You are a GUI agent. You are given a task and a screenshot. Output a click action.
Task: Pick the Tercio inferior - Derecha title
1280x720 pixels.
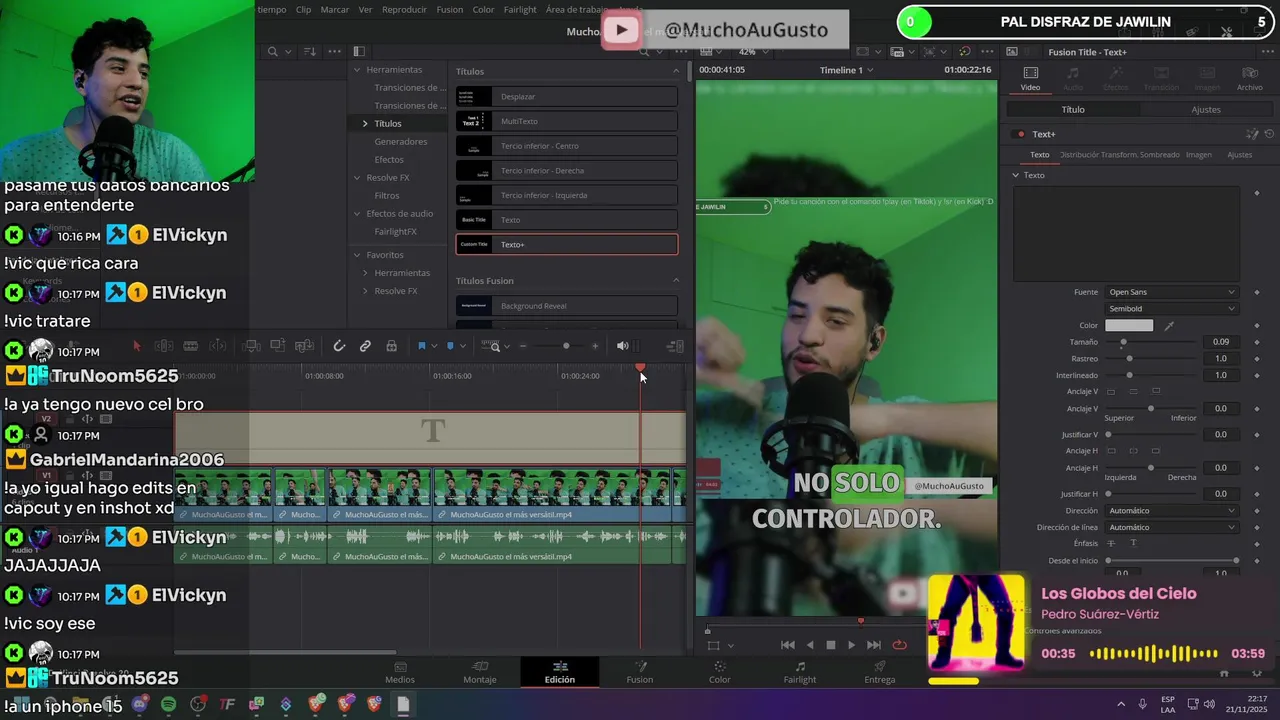tap(567, 170)
